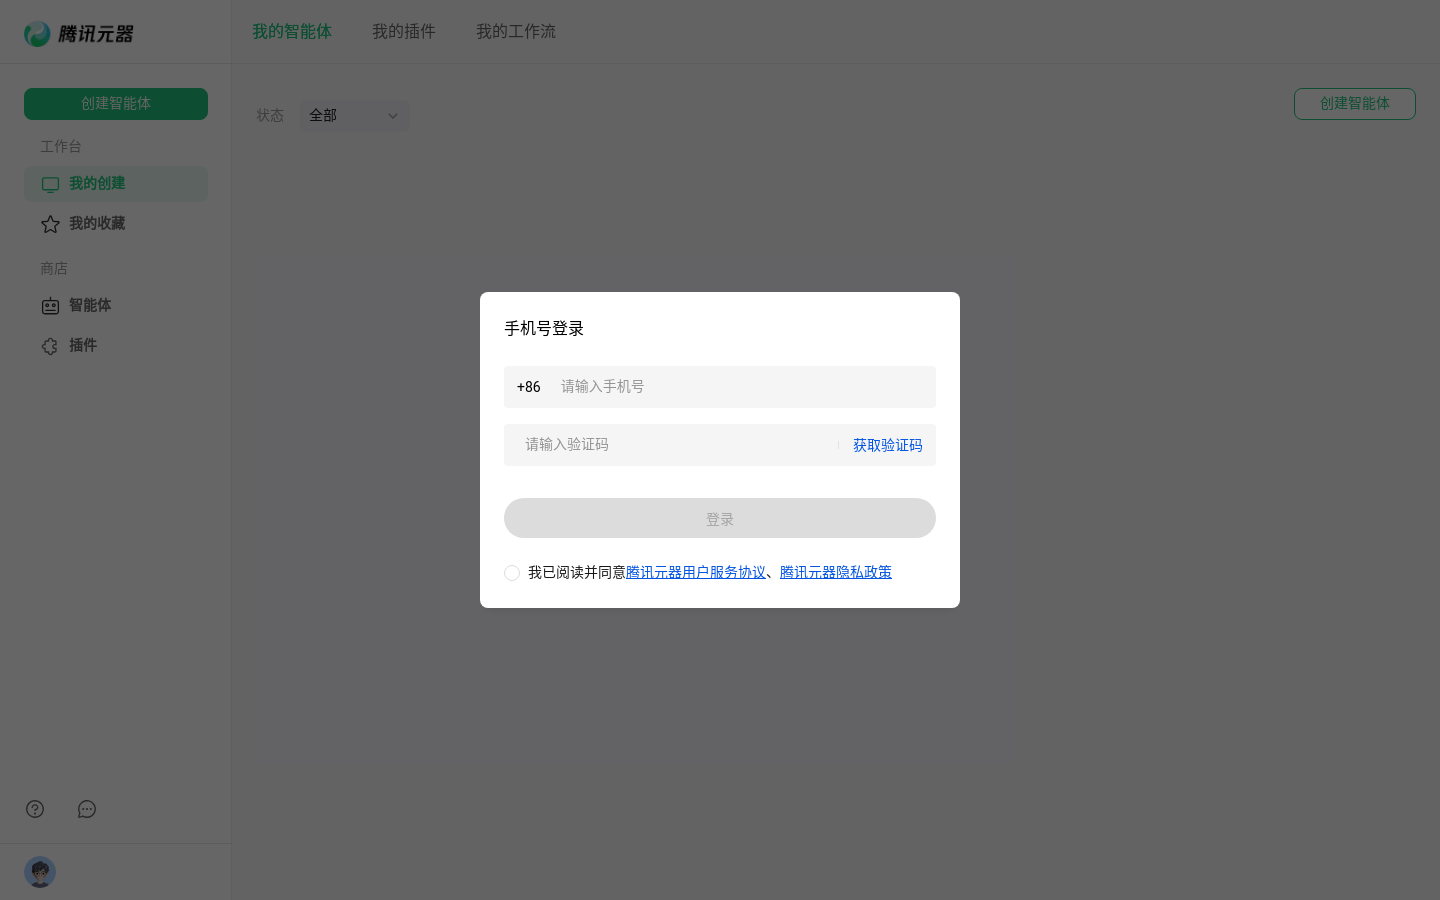Switch to 我的智能体 tab
This screenshot has height=900, width=1440.
coord(292,32)
